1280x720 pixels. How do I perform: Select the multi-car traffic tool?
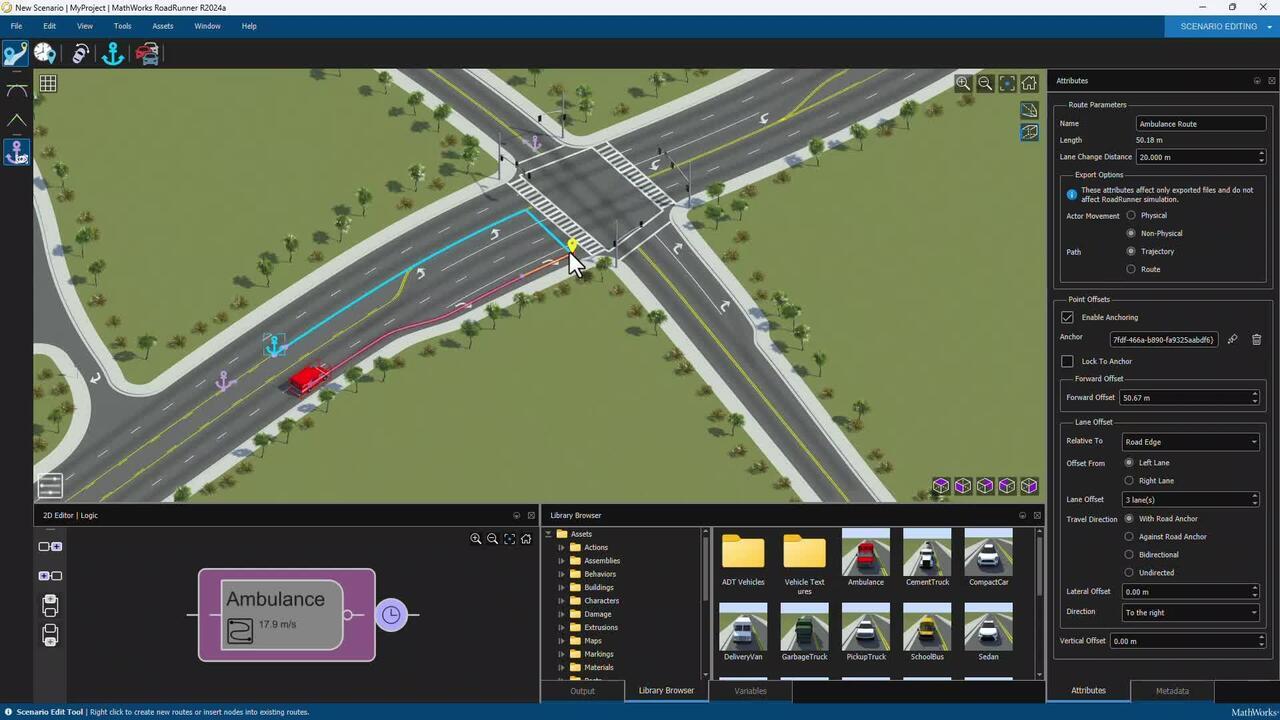(x=147, y=54)
